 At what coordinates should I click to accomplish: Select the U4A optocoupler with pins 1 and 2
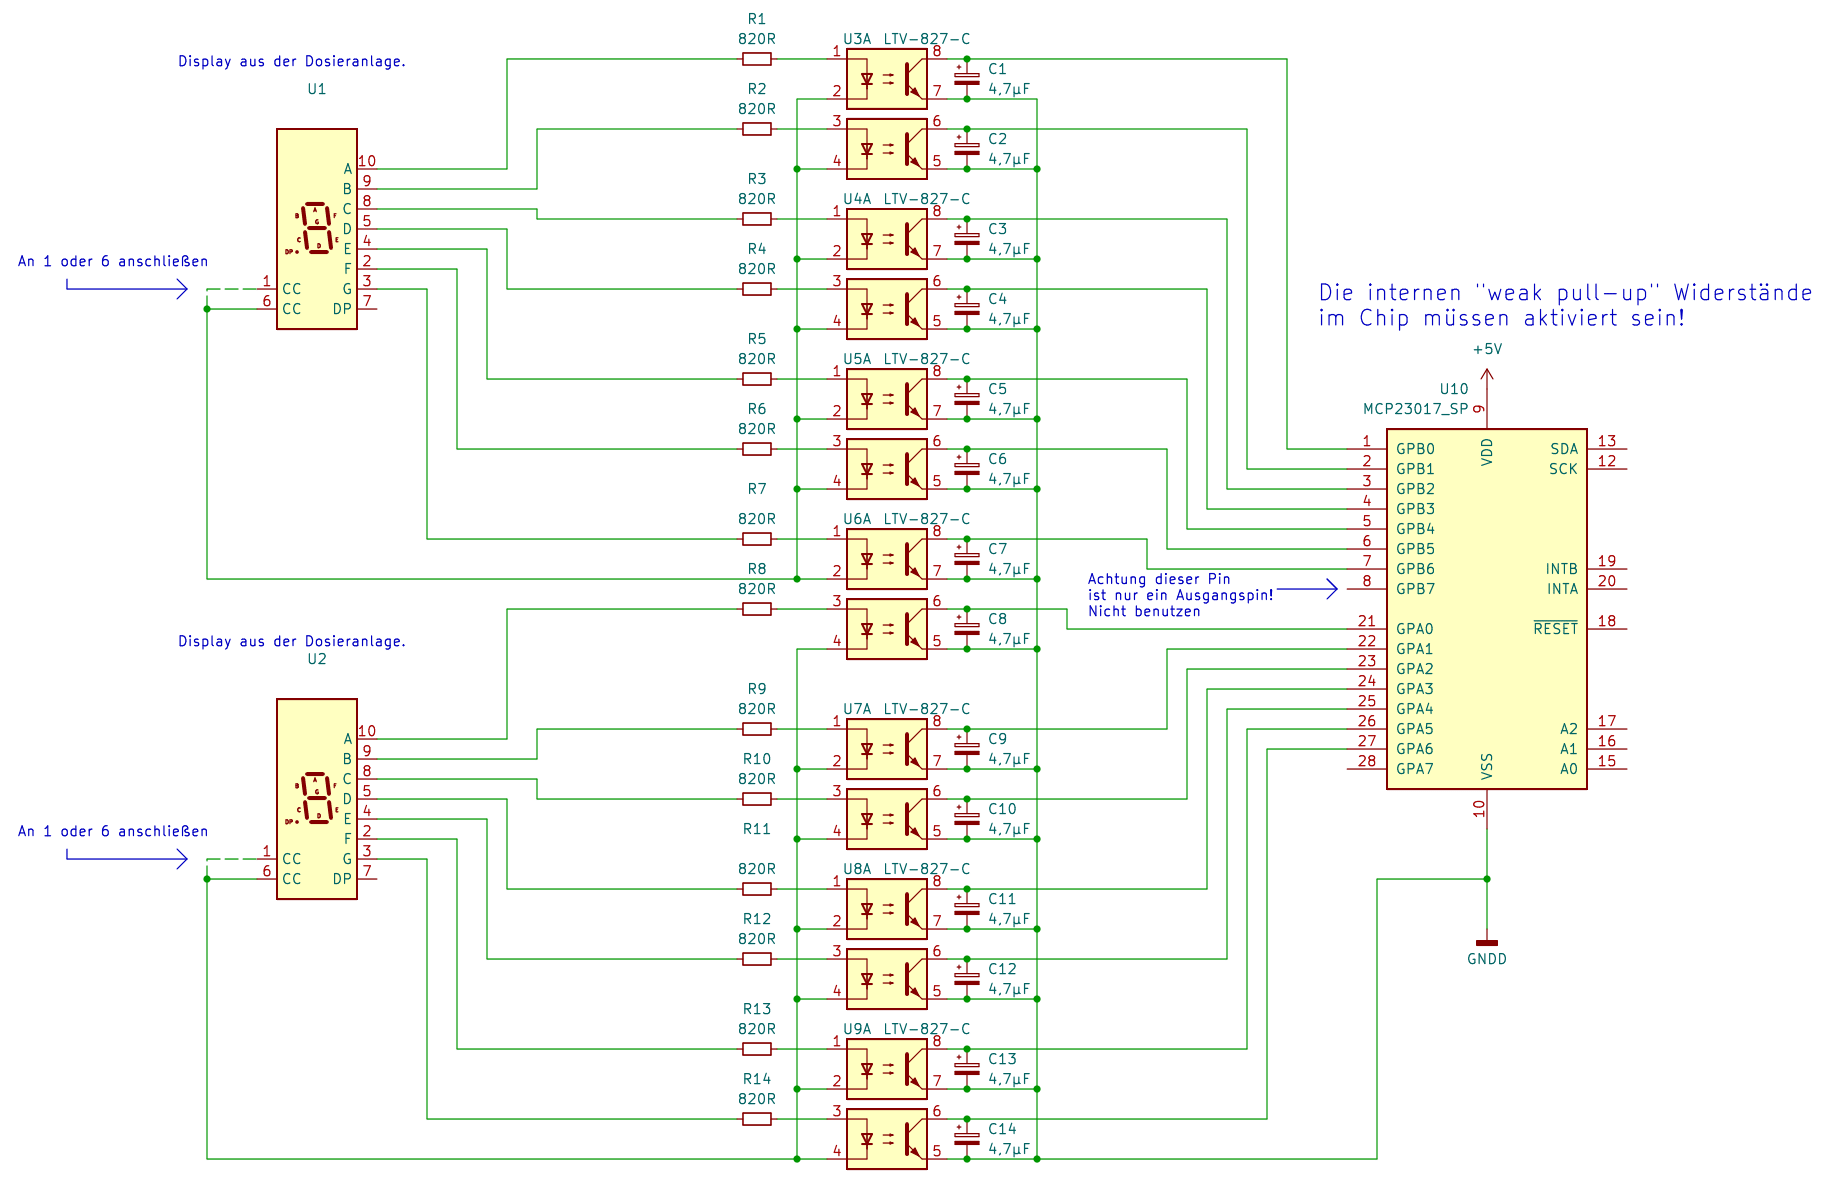pyautogui.click(x=887, y=239)
